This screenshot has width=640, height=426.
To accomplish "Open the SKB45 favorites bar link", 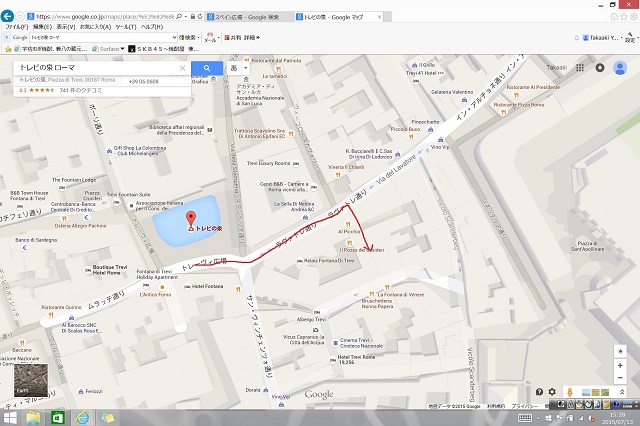I will click(163, 49).
